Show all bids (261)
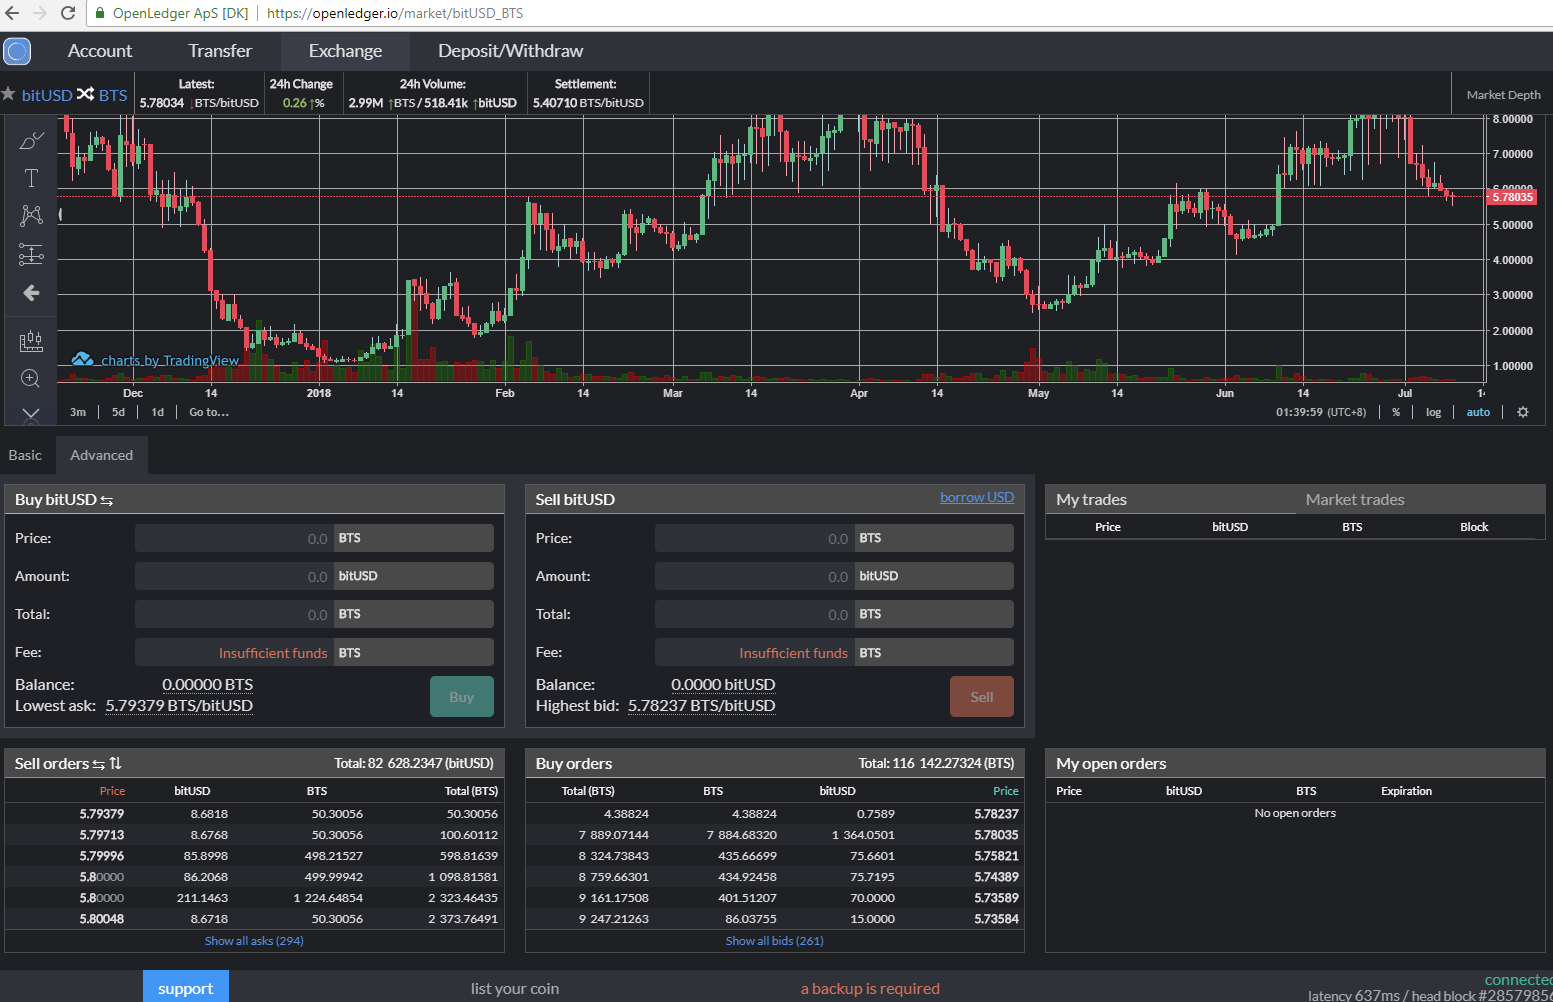 point(775,941)
